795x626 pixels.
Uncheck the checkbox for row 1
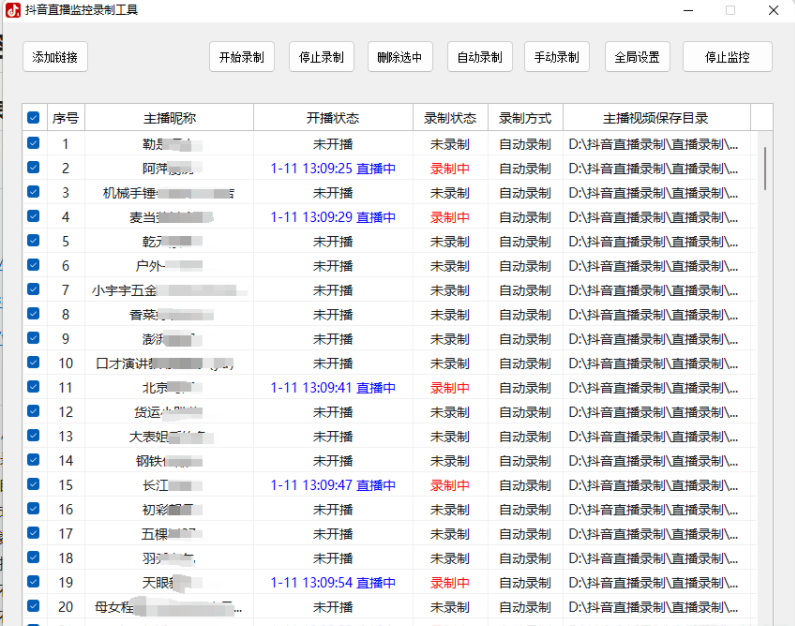33,143
